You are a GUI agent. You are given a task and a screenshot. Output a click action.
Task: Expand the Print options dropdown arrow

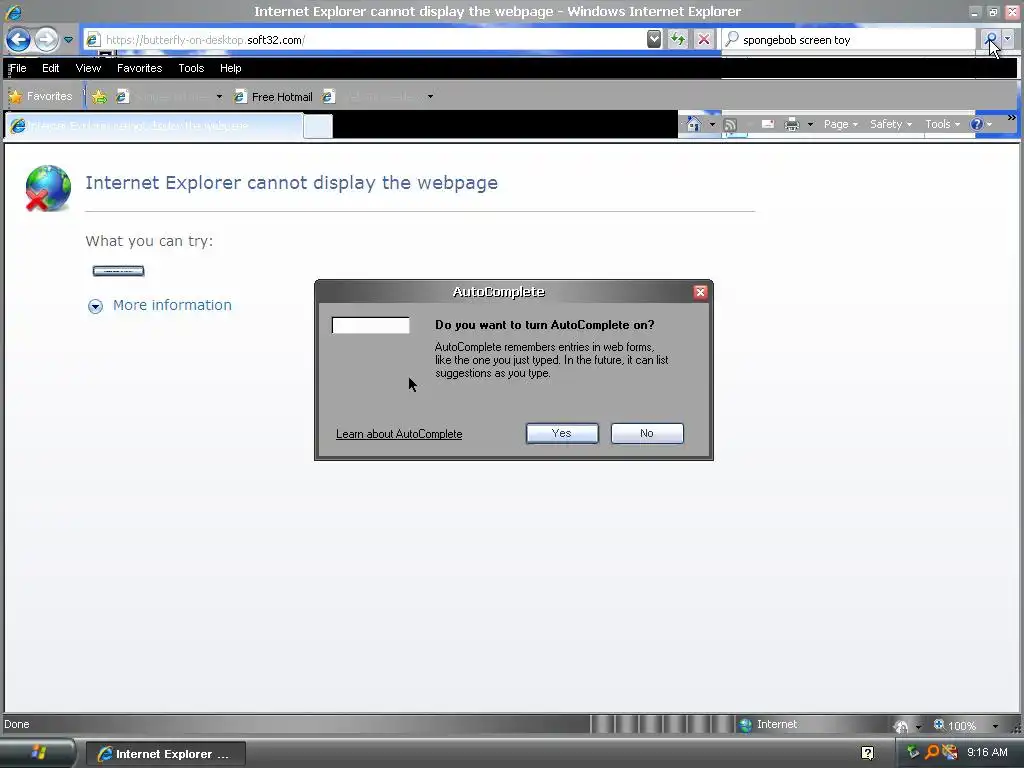pos(810,124)
